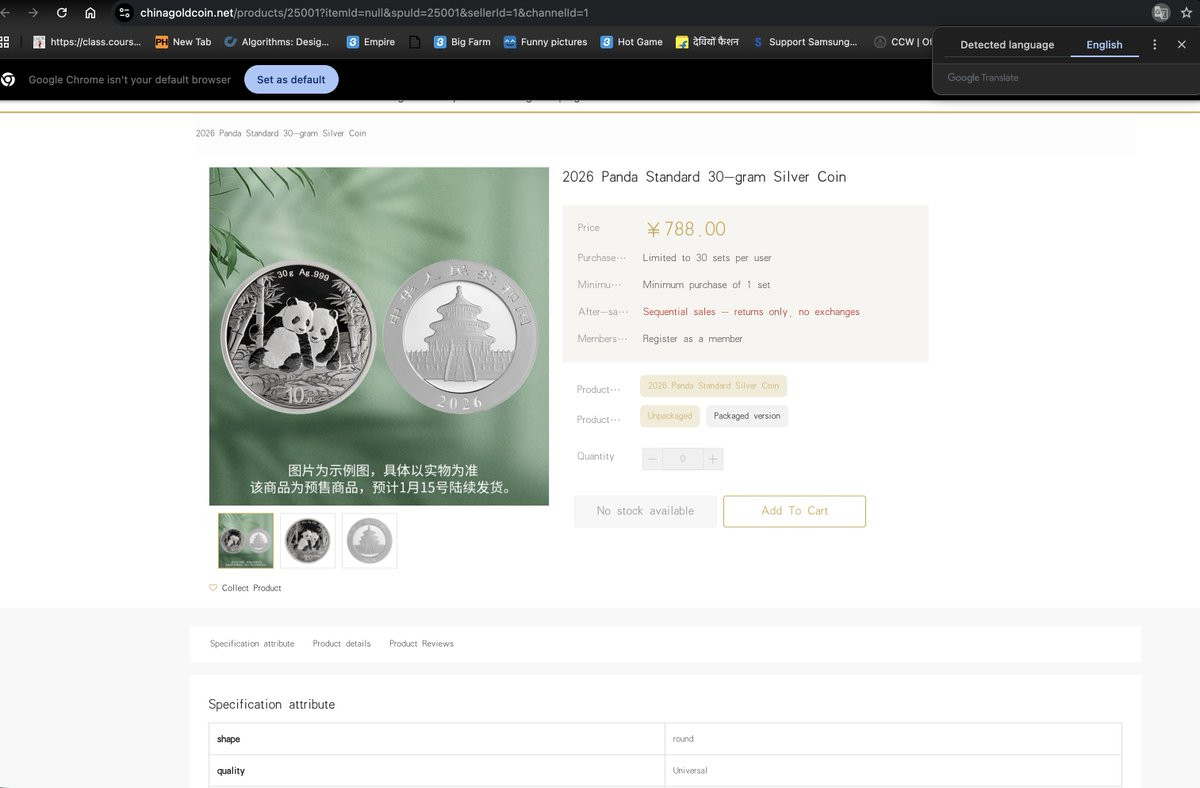This screenshot has width=1200, height=788.
Task: Bookmark this page with the star icon
Action: pos(1187,13)
